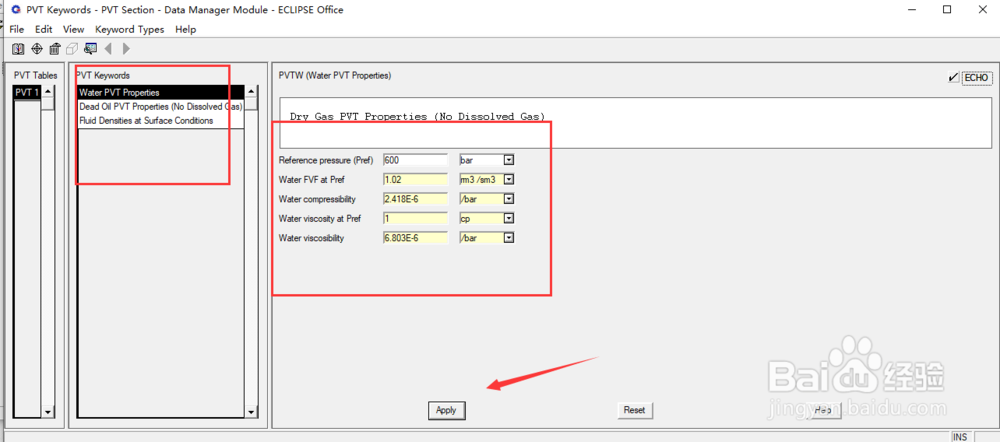Click PVT Keywords scrollbar down arrow
The width and height of the screenshot is (1000, 442).
tap(253, 412)
